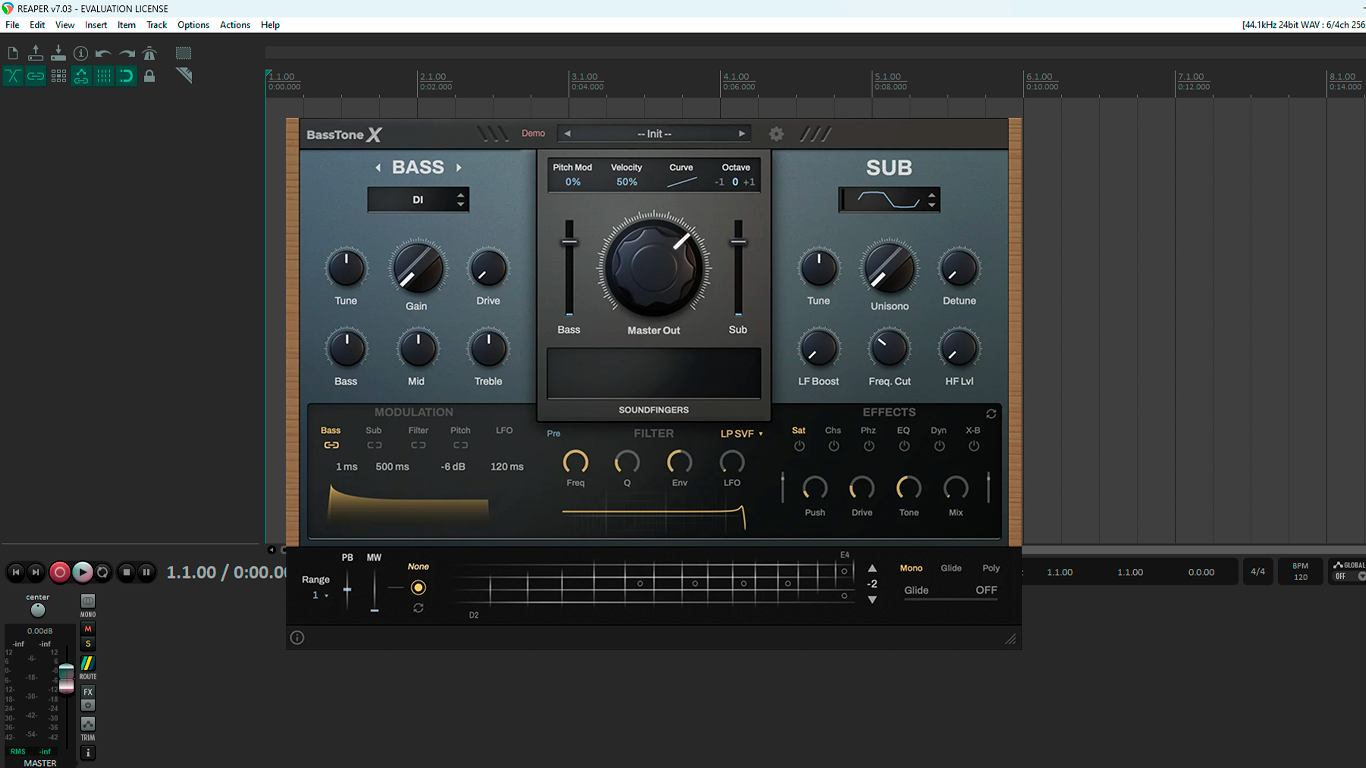The width and height of the screenshot is (1366, 768).
Task: Click the slanted bars icon right of gear
Action: tap(815, 134)
